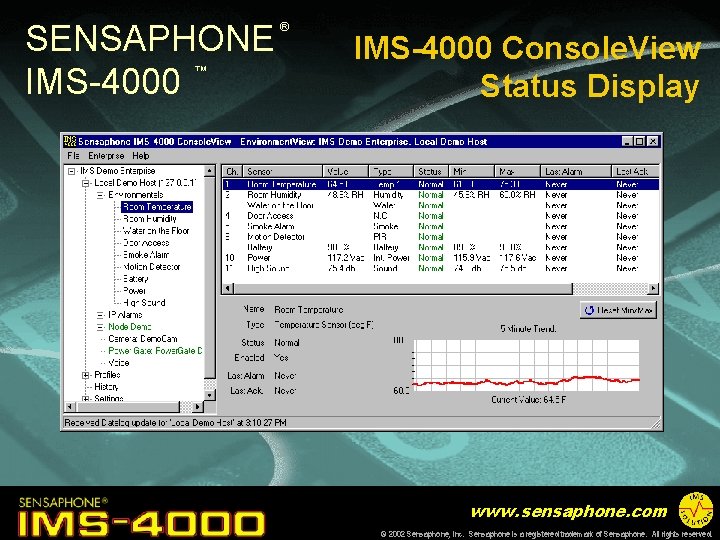Click sensor table left scroll arrow
This screenshot has height=540, width=720.
228,288
